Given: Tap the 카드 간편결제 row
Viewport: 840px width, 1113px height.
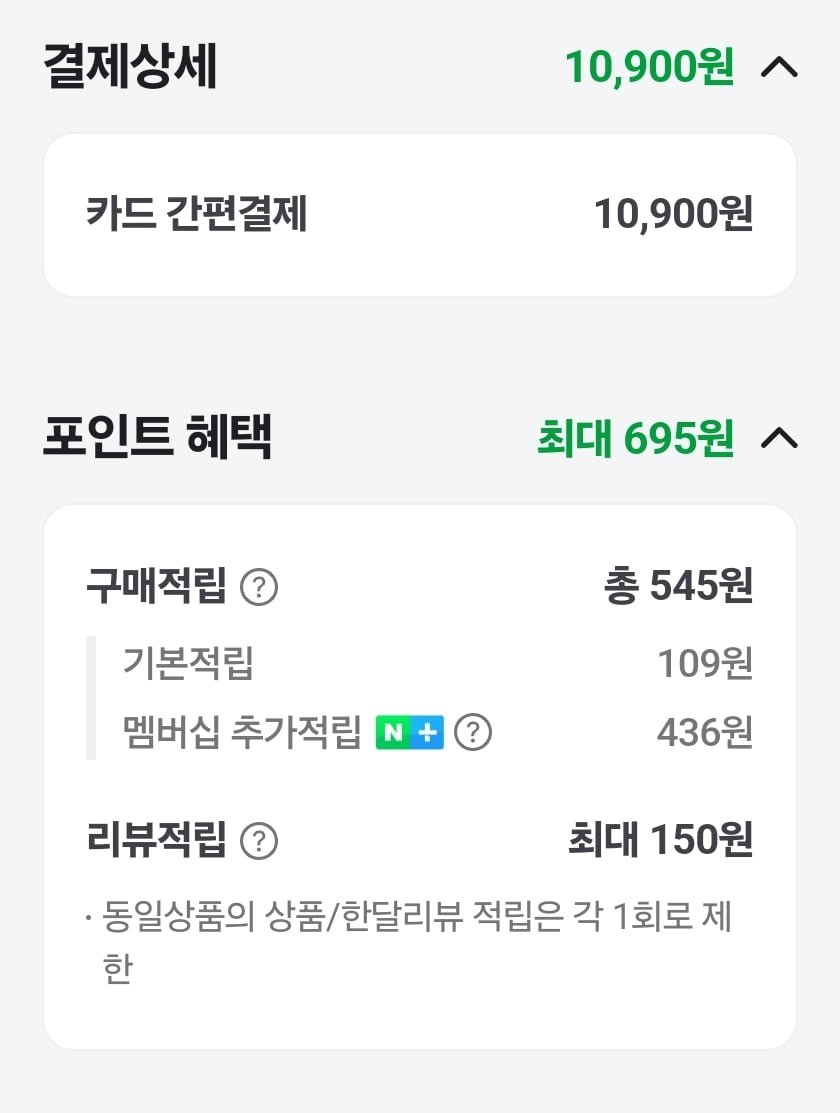Looking at the screenshot, I should click(x=420, y=214).
